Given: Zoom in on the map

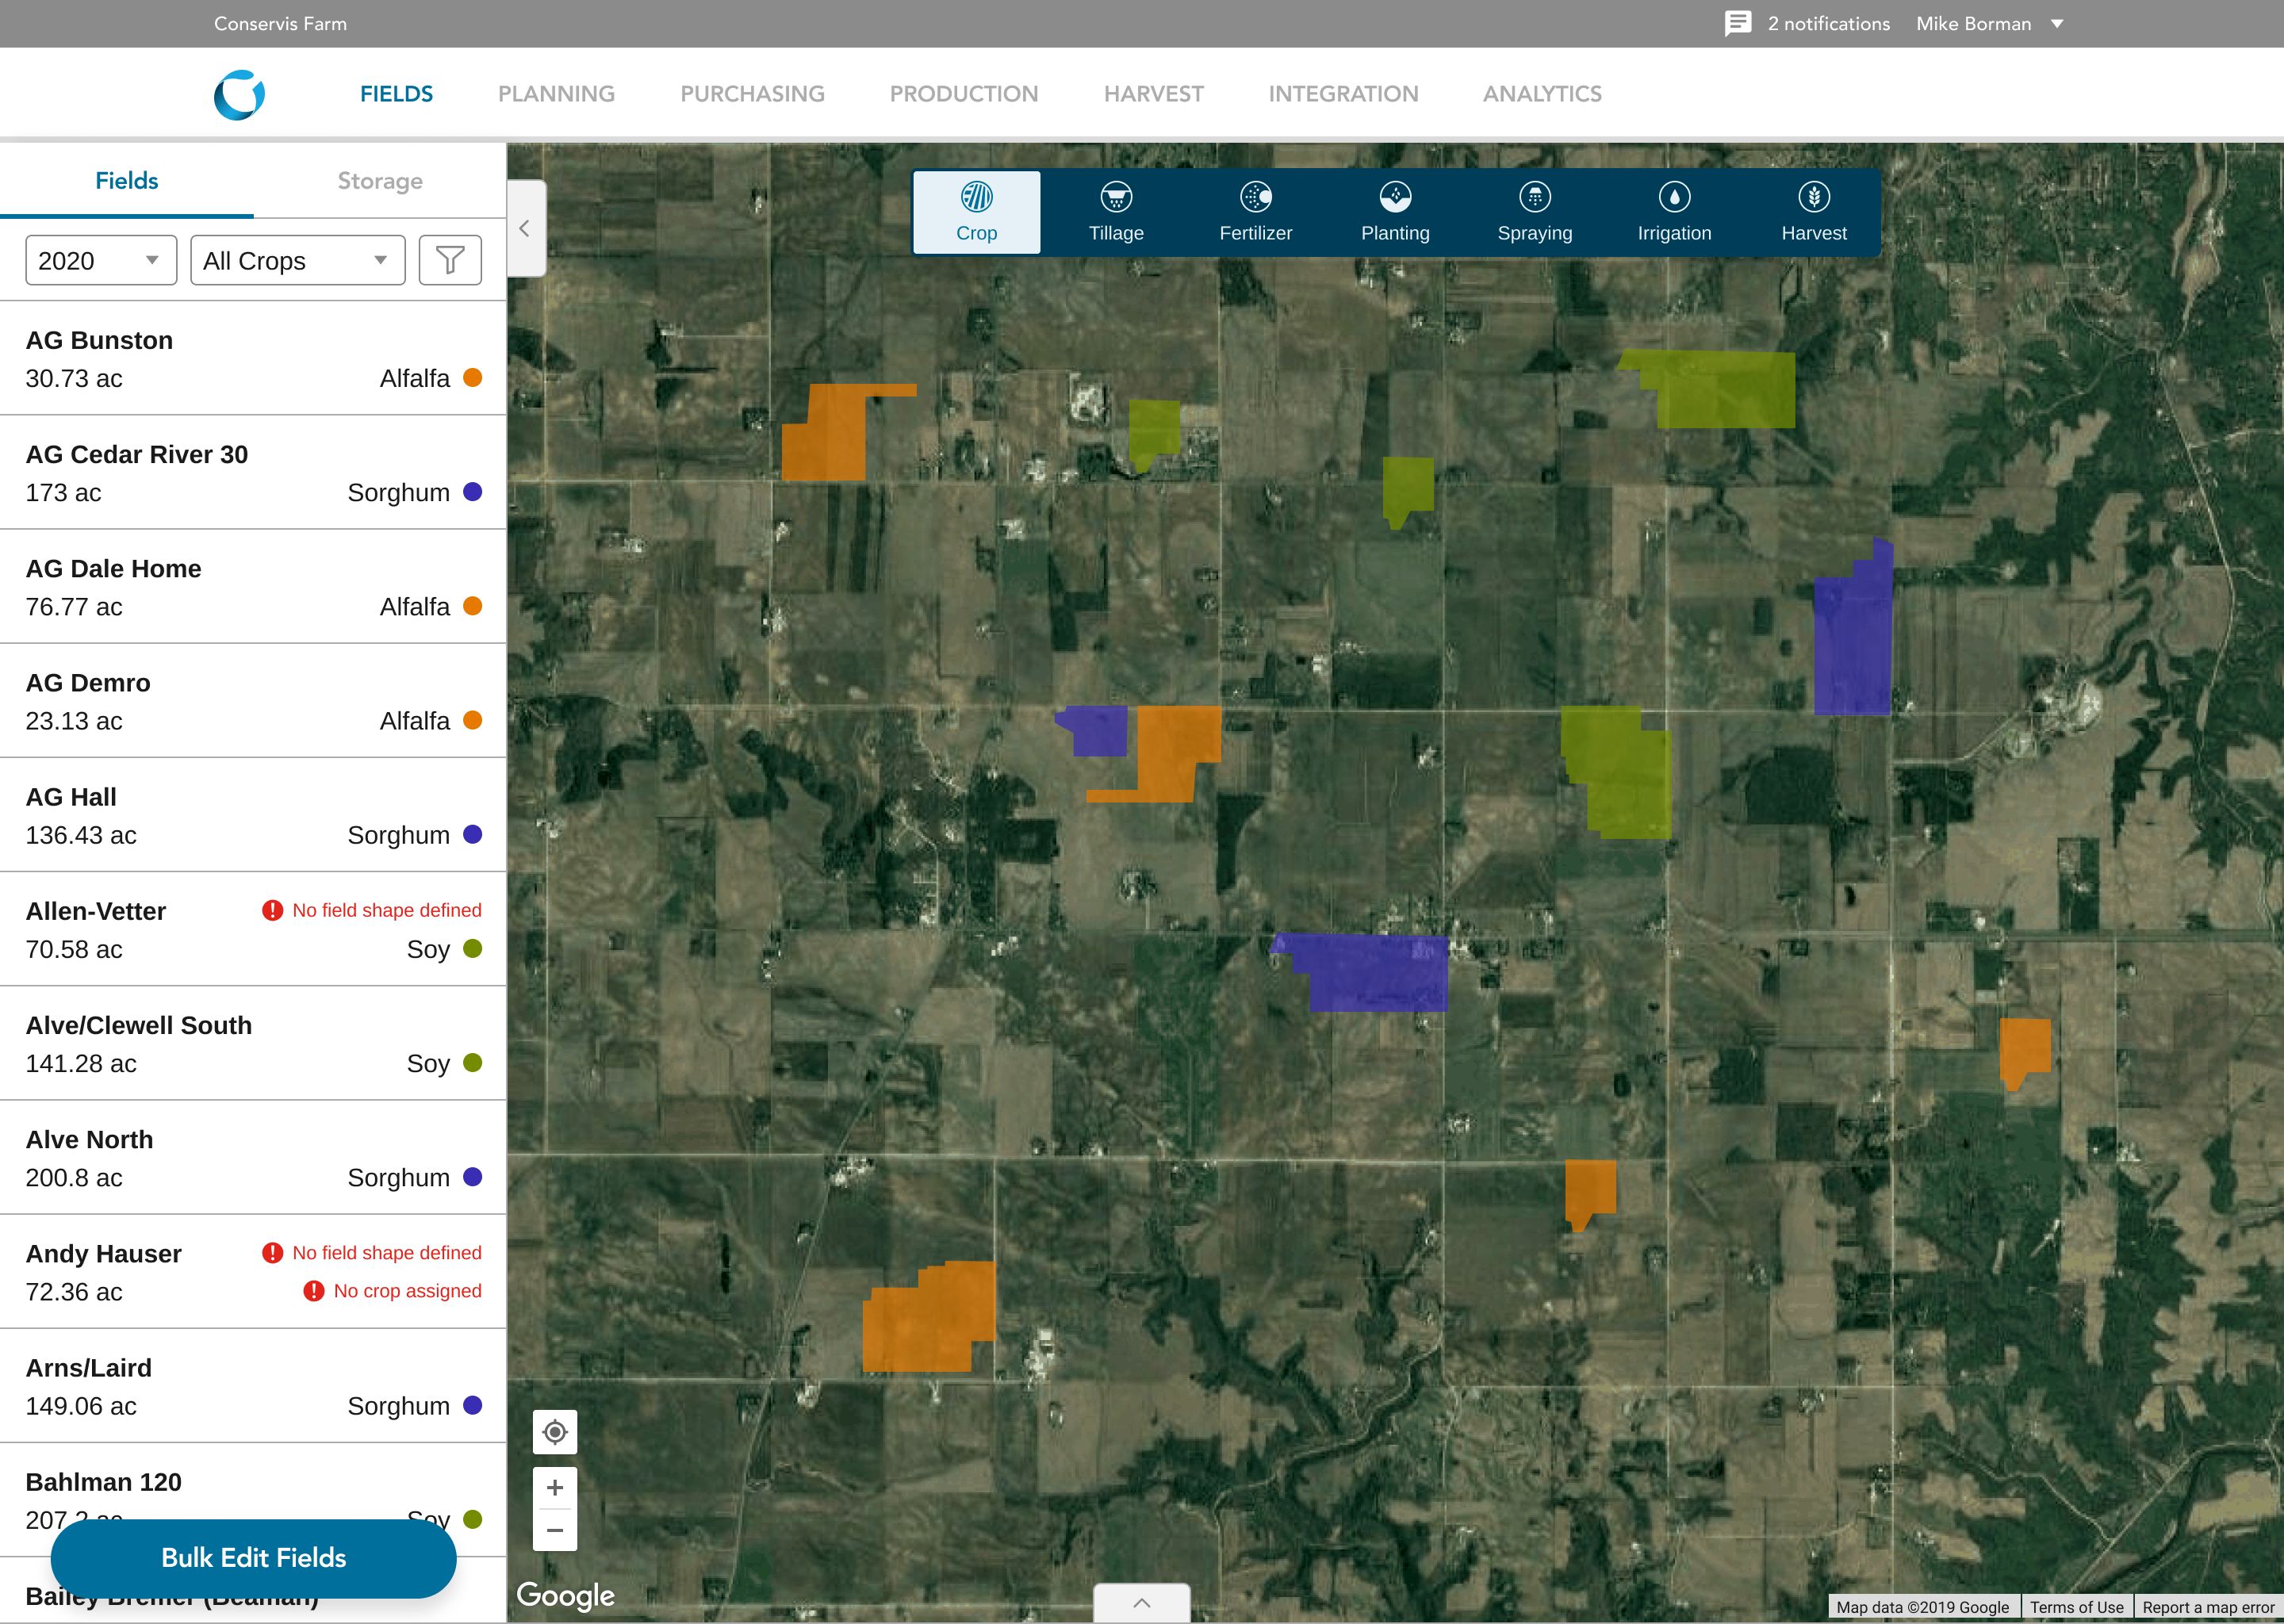Looking at the screenshot, I should 555,1488.
